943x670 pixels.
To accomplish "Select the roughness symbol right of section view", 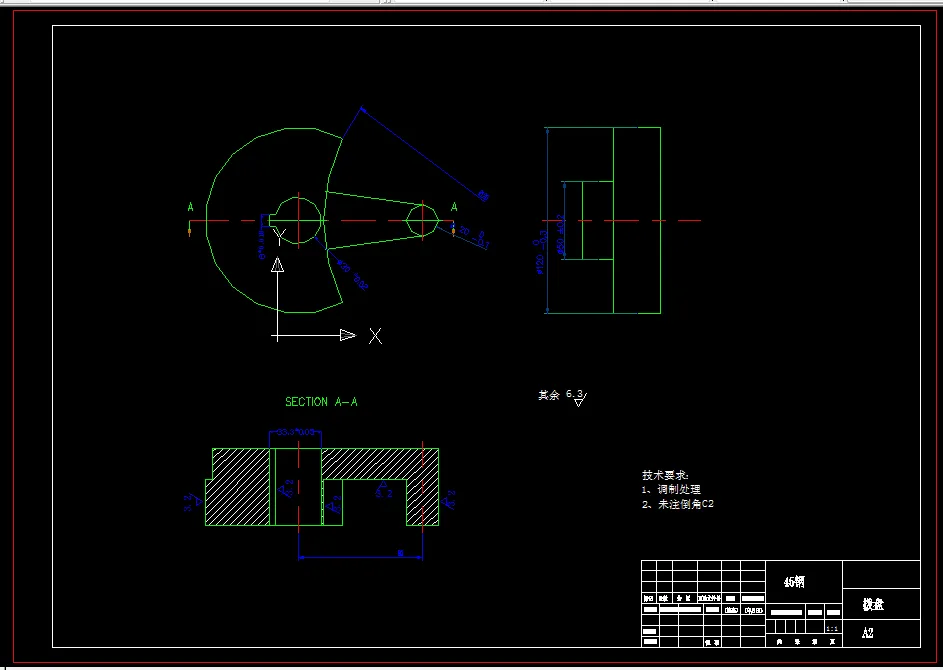I will [x=448, y=500].
